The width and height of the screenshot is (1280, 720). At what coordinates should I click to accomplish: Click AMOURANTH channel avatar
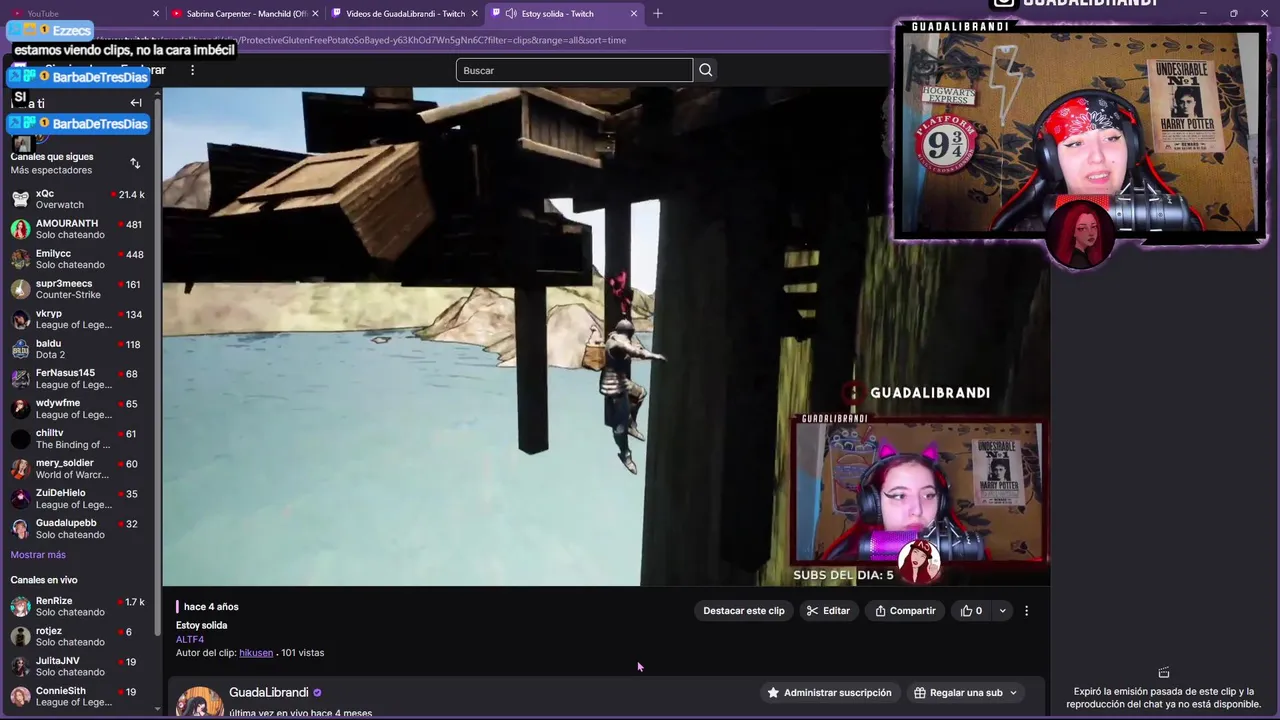[20, 229]
